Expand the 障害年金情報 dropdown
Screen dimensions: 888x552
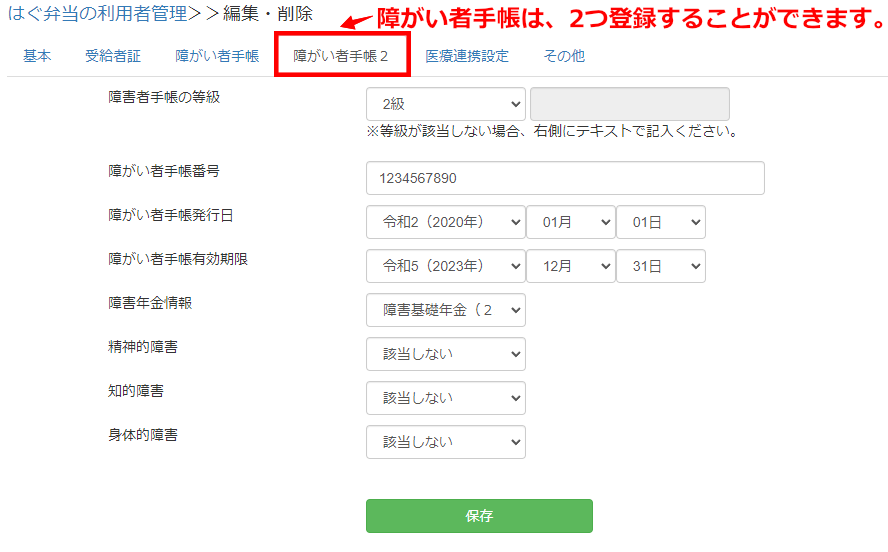click(445, 310)
